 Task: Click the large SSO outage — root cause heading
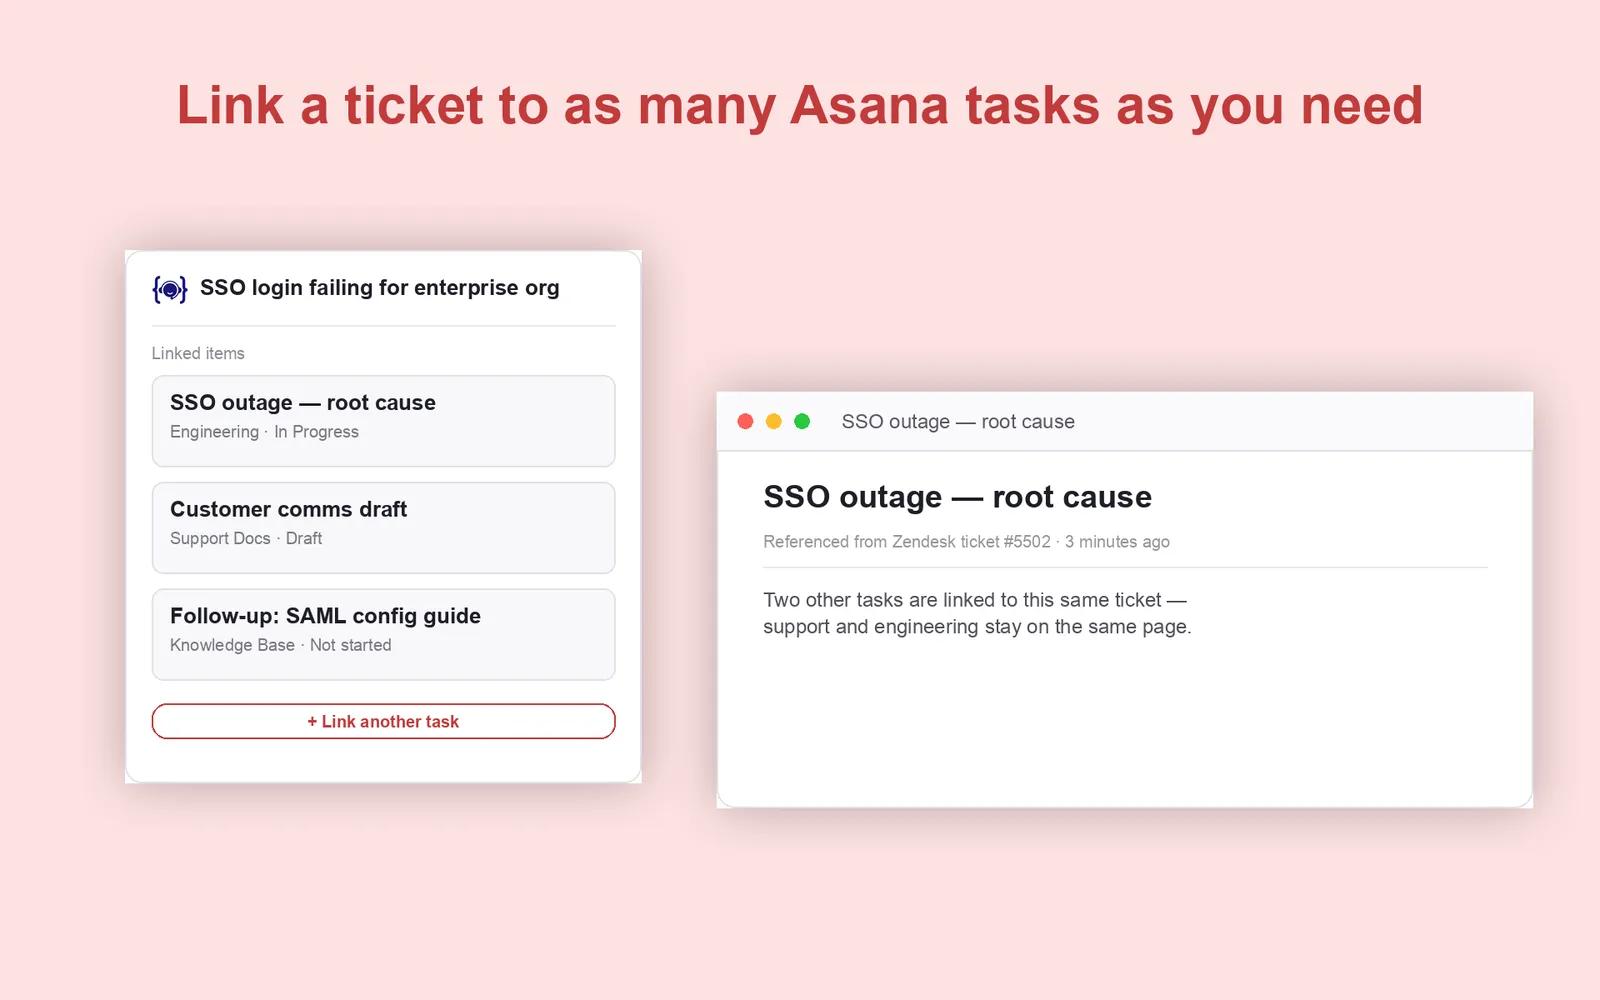(957, 497)
